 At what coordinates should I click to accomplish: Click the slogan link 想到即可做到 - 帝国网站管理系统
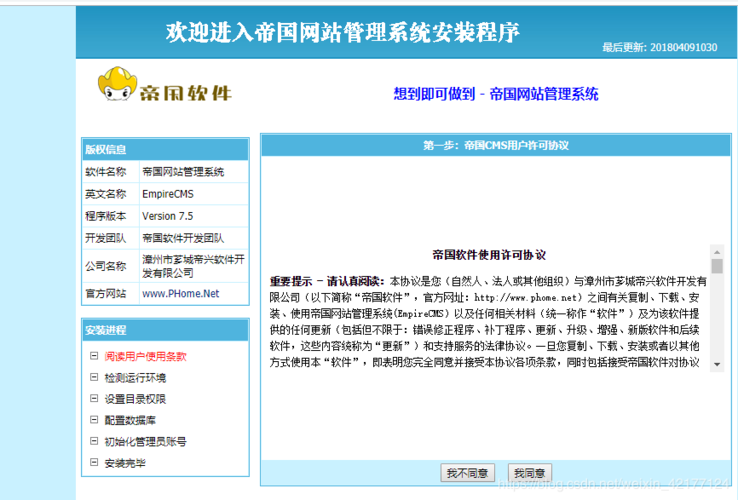tap(496, 94)
